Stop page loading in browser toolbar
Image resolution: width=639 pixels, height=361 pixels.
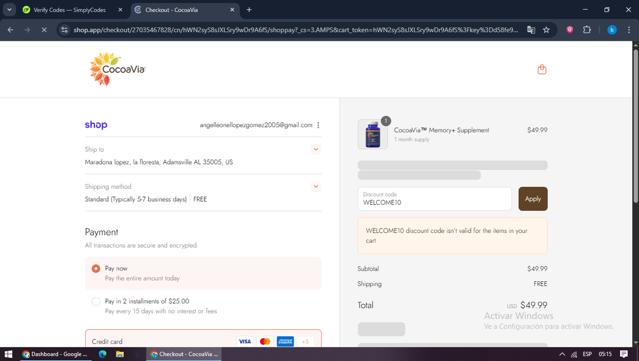pos(44,30)
